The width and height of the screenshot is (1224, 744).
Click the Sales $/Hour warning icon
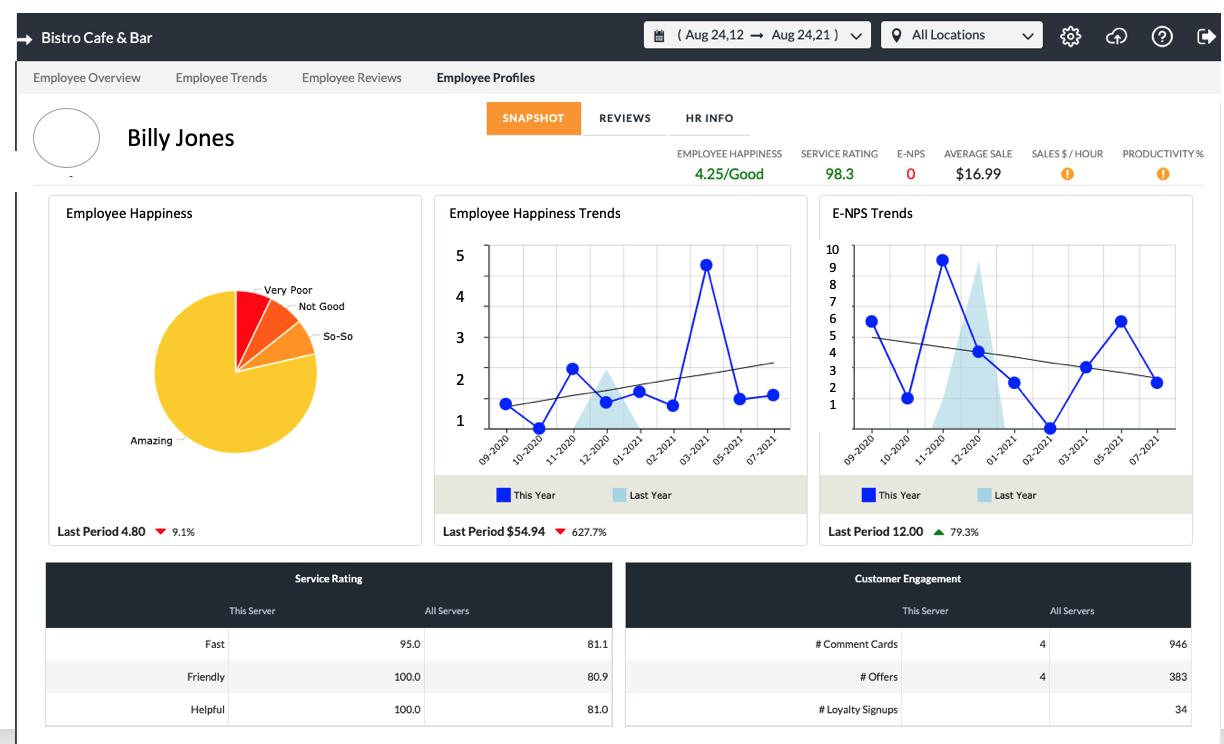pos(1067,174)
